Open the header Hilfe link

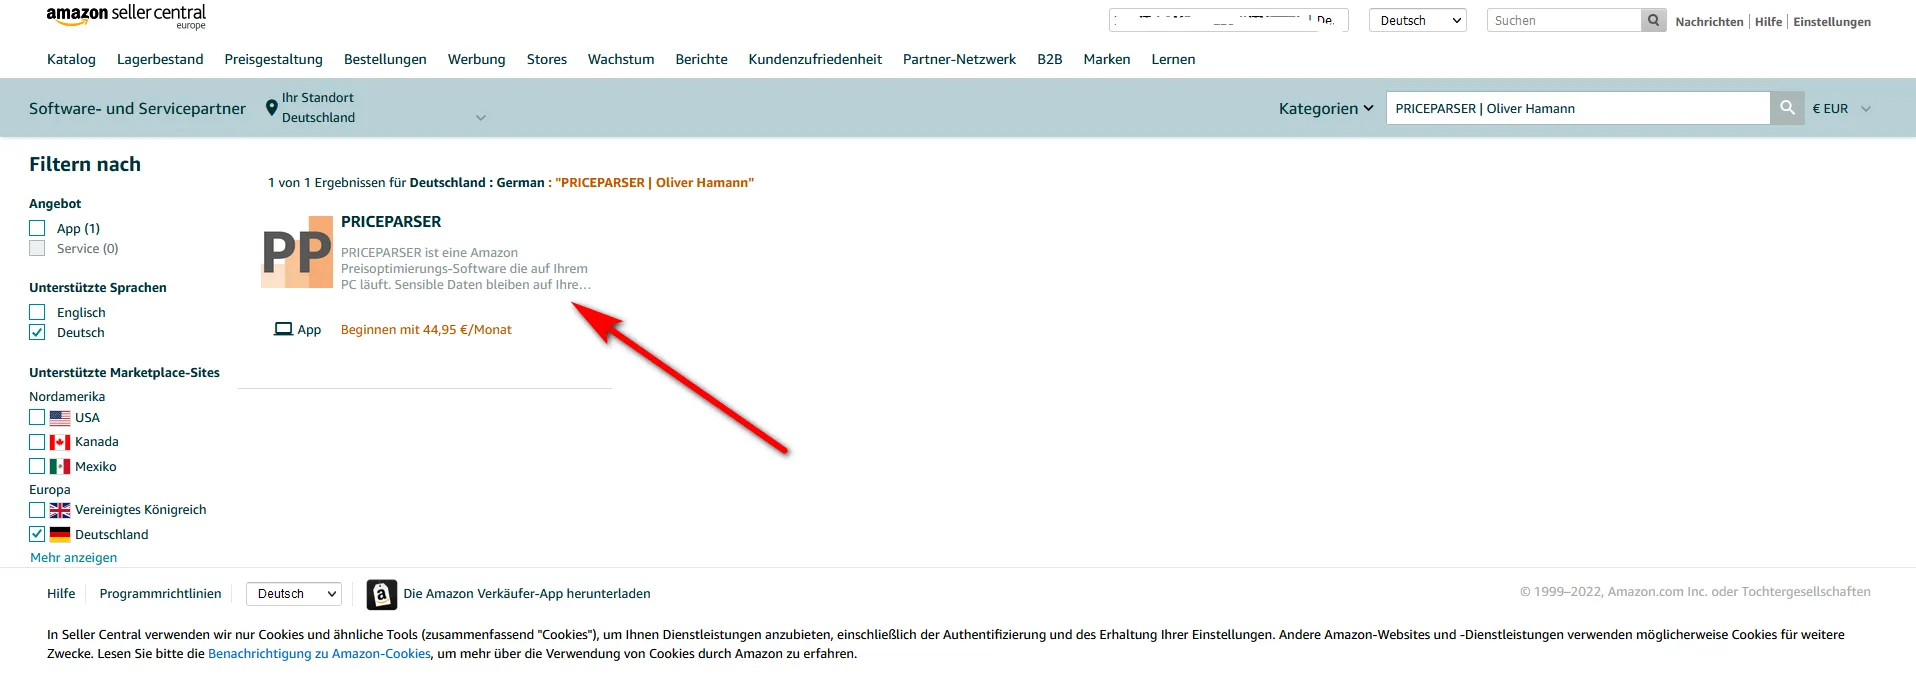pos(1768,21)
